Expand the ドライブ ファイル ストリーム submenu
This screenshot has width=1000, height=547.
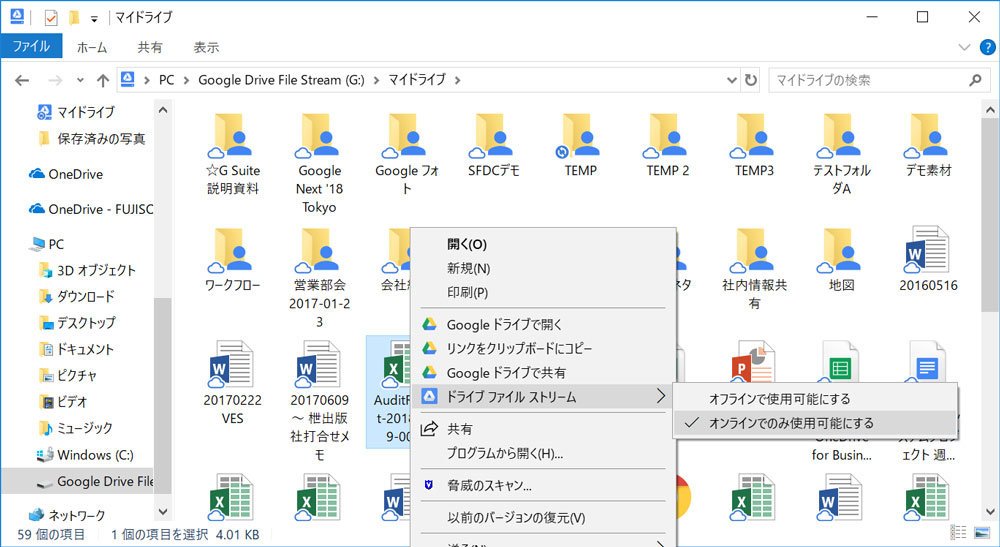pos(543,397)
